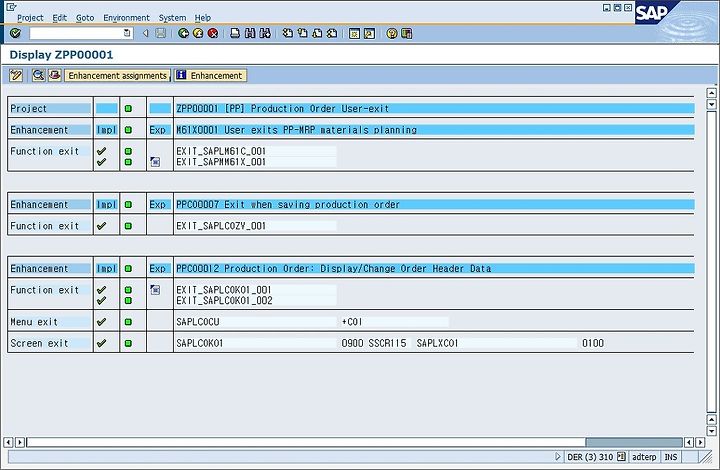The width and height of the screenshot is (720, 470).
Task: Create a new session icon
Action: coord(354,34)
